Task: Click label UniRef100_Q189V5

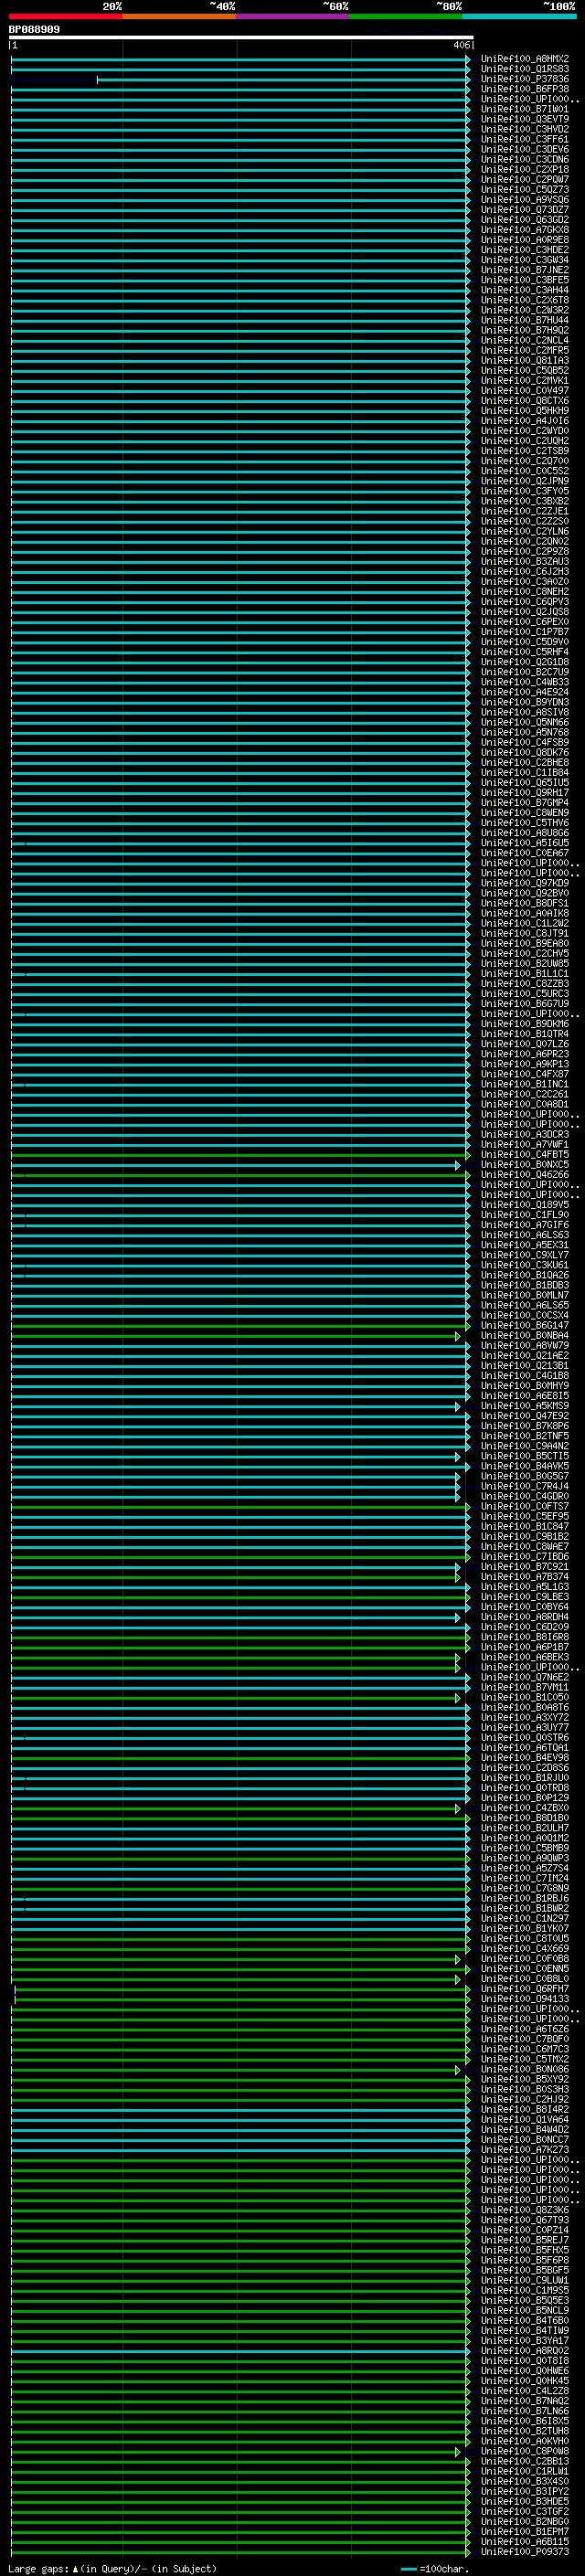Action: [525, 1204]
